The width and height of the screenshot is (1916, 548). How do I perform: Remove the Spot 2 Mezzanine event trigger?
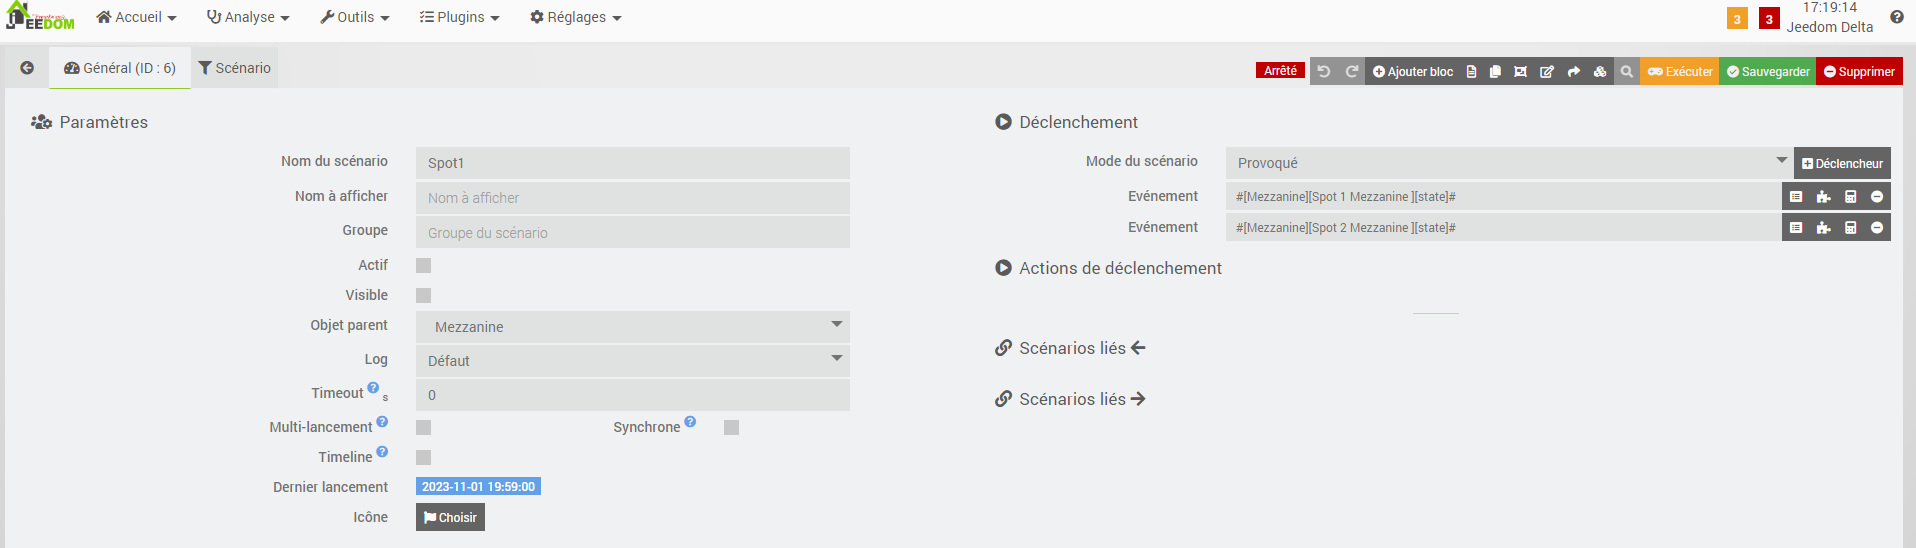point(1877,228)
